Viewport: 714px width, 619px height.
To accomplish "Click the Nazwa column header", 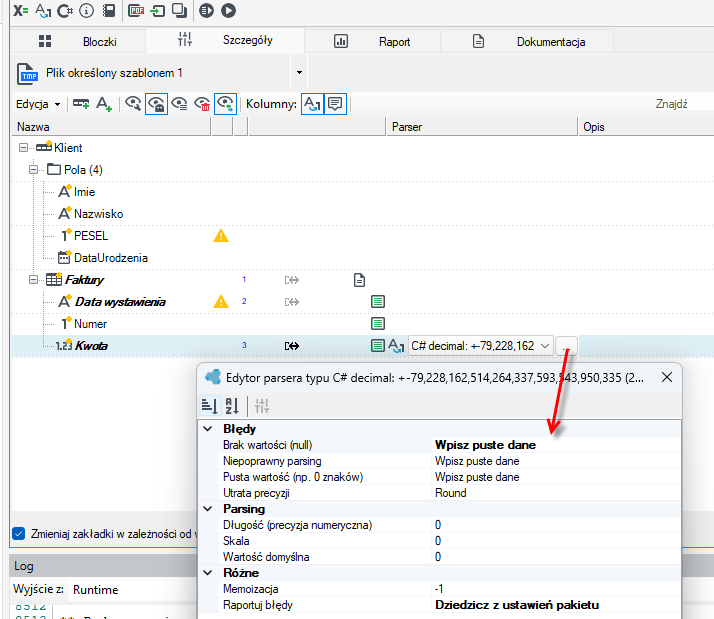I will pos(111,127).
